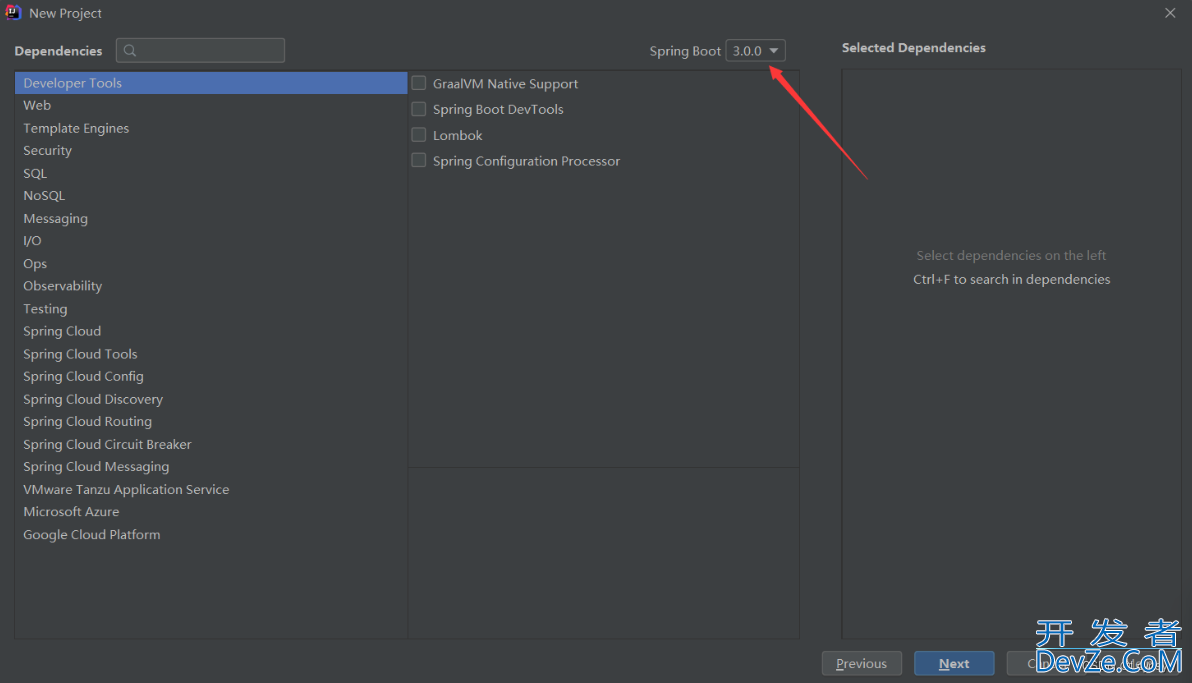Click the Spring Boot DevTools label

(498, 110)
